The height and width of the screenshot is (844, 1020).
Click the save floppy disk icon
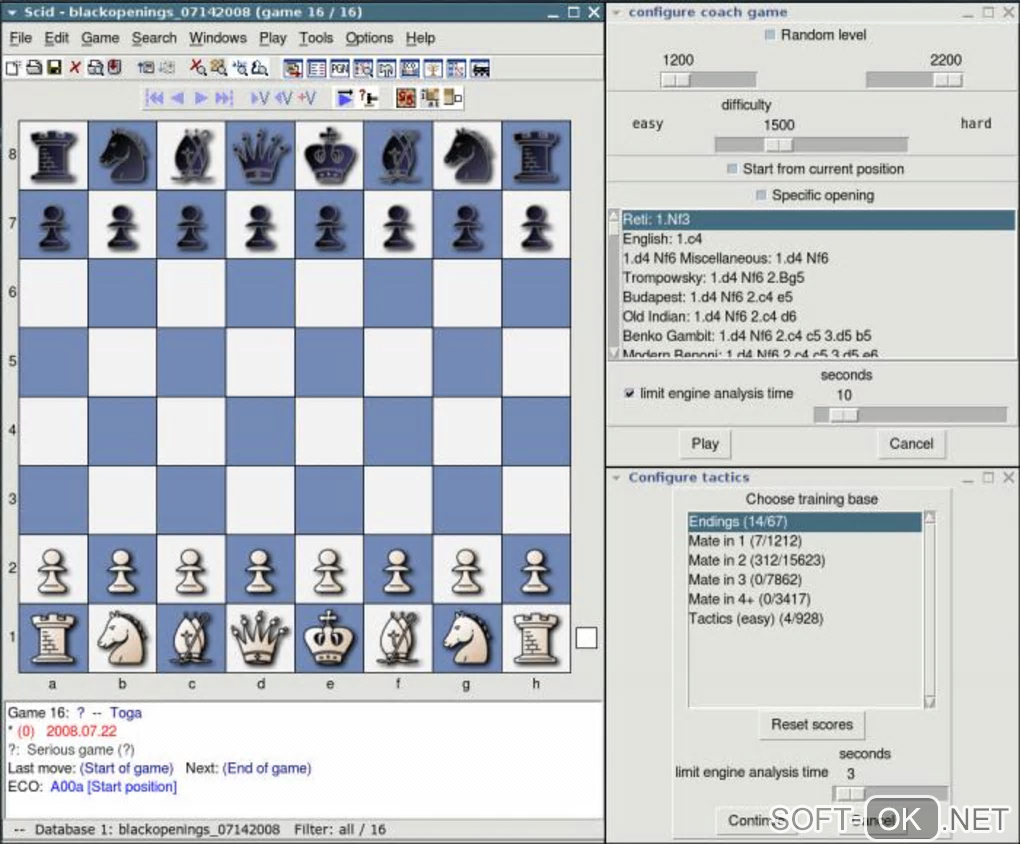click(x=54, y=68)
